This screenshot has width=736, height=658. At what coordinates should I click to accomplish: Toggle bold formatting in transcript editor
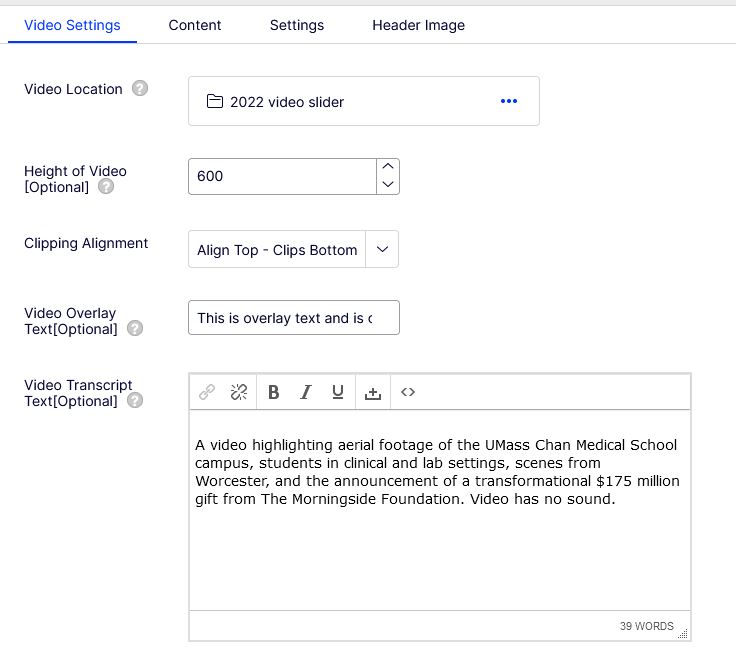coord(273,392)
